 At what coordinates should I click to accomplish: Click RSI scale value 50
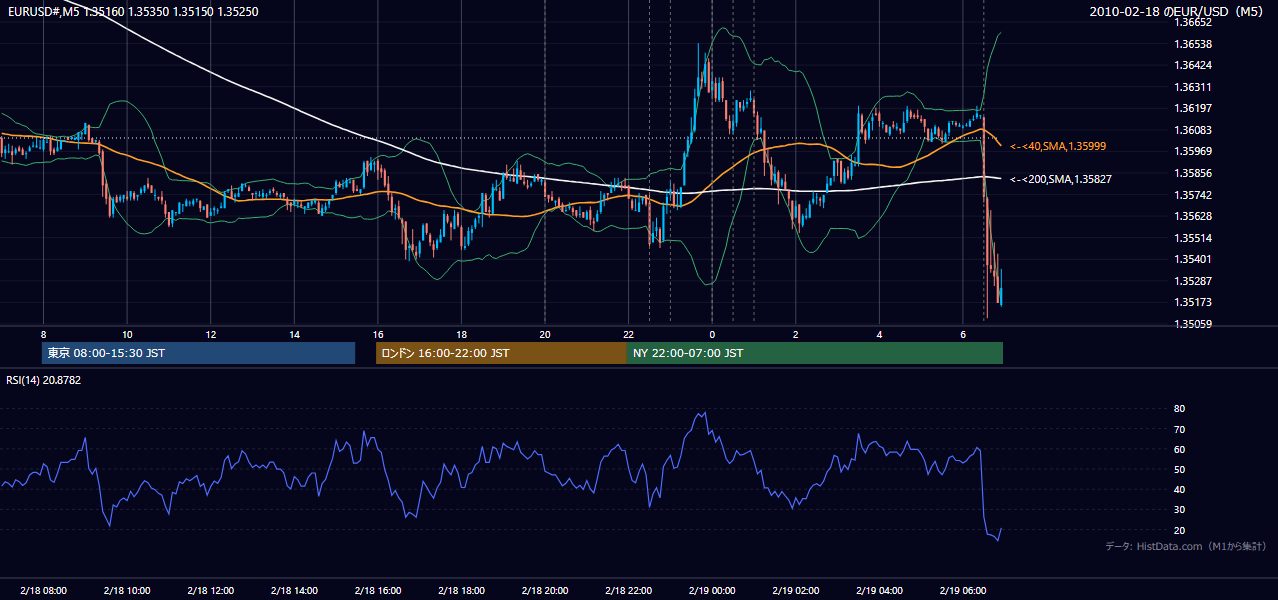click(1180, 469)
